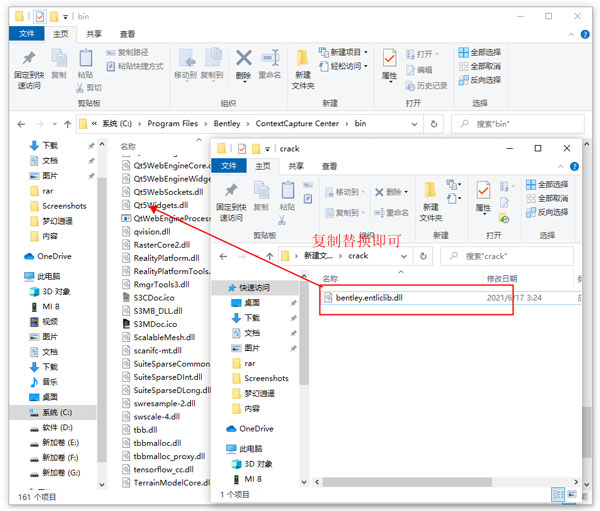The image size is (600, 511).
Task: Select 系统 (C:) drive in bin navigation pane
Action: 51,412
